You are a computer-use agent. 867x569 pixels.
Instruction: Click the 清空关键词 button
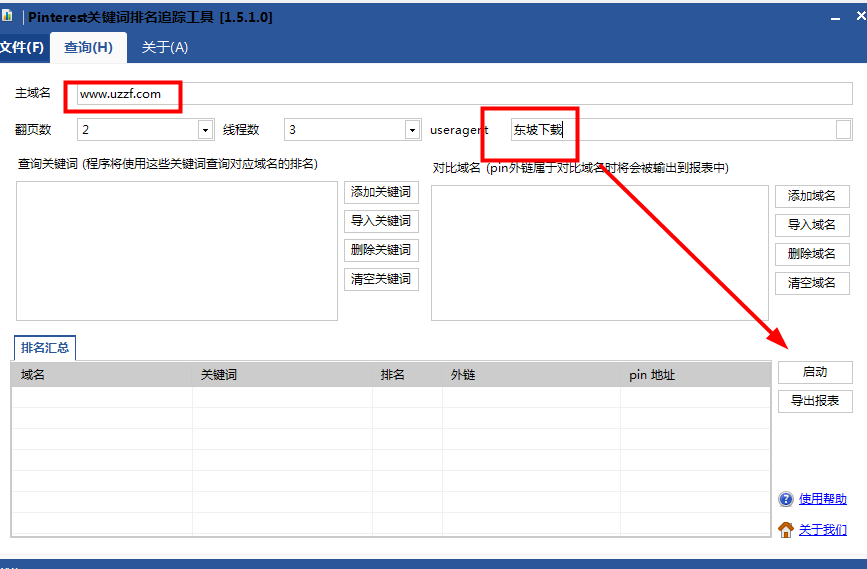click(381, 279)
